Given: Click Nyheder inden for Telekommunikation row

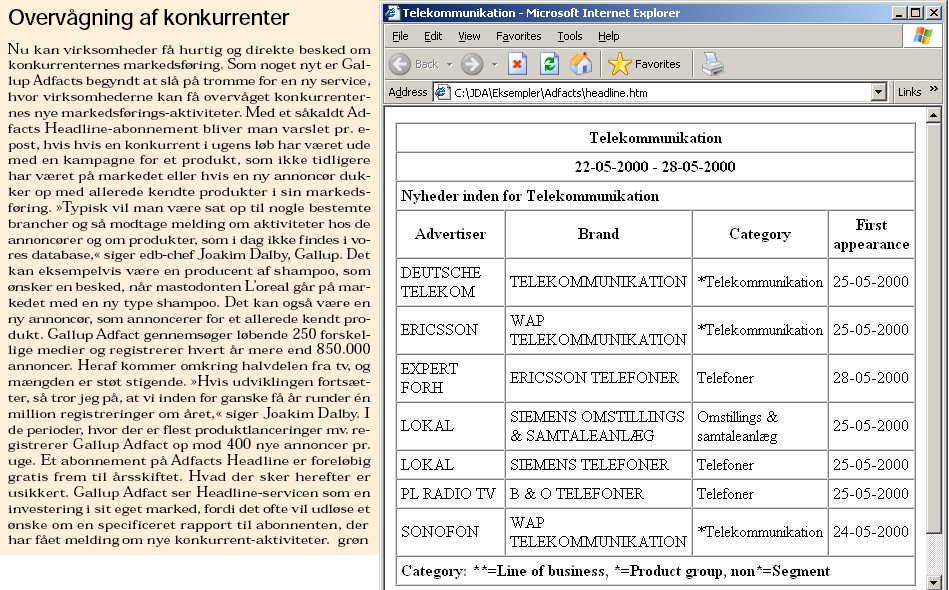Looking at the screenshot, I should [x=655, y=196].
